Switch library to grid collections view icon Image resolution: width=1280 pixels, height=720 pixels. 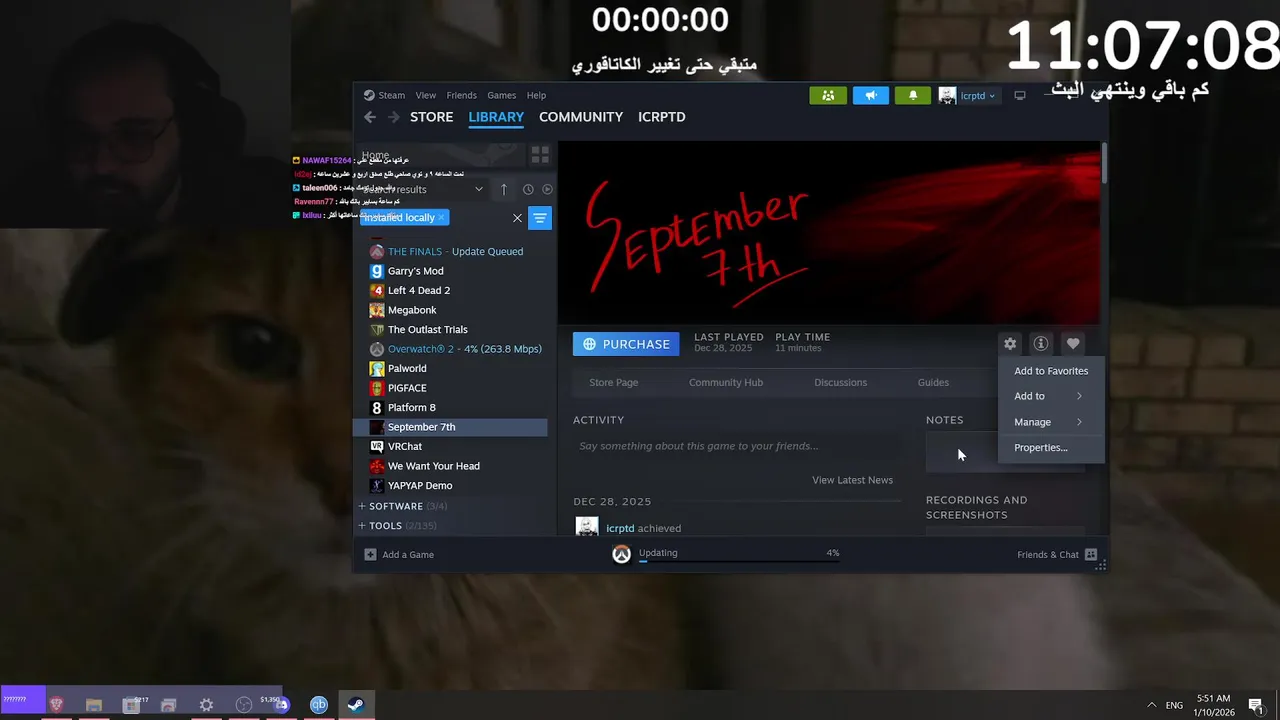[540, 155]
